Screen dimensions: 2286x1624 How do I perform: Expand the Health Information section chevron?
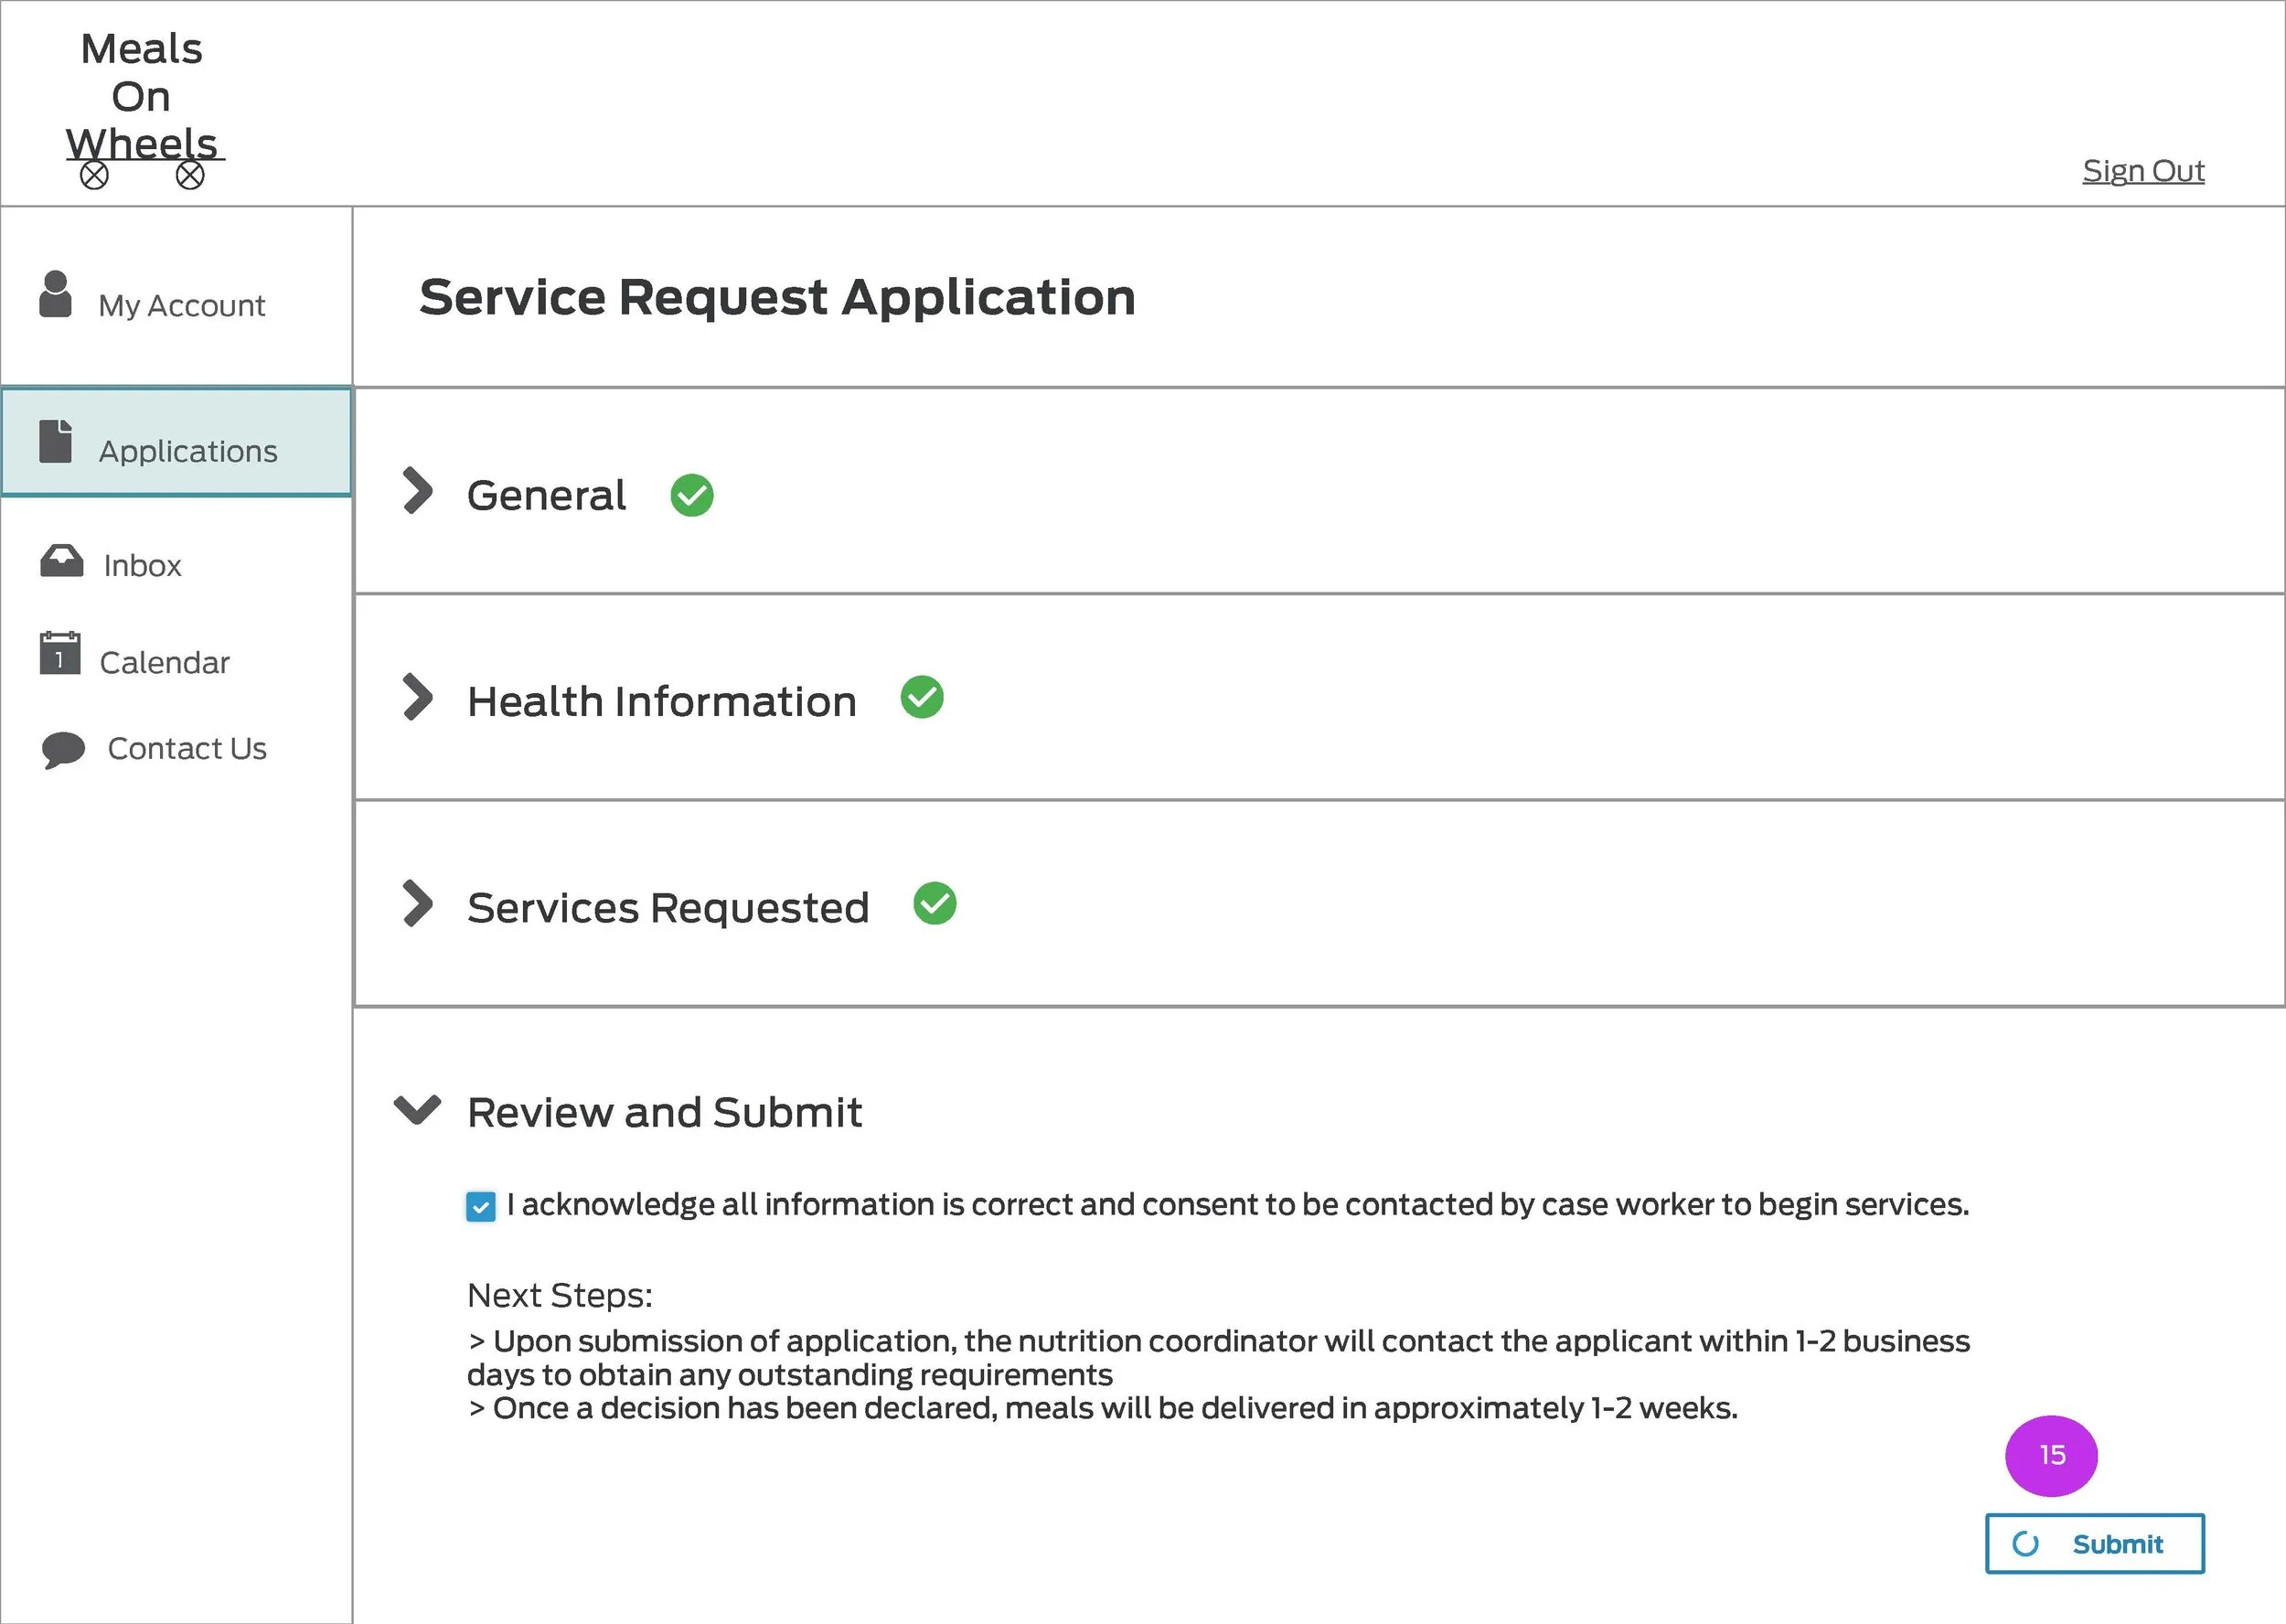pyautogui.click(x=417, y=697)
